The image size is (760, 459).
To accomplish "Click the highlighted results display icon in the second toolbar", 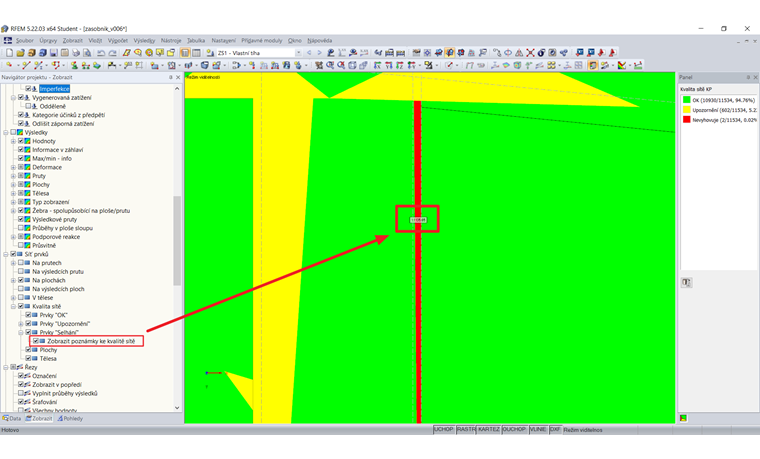I will click(593, 65).
